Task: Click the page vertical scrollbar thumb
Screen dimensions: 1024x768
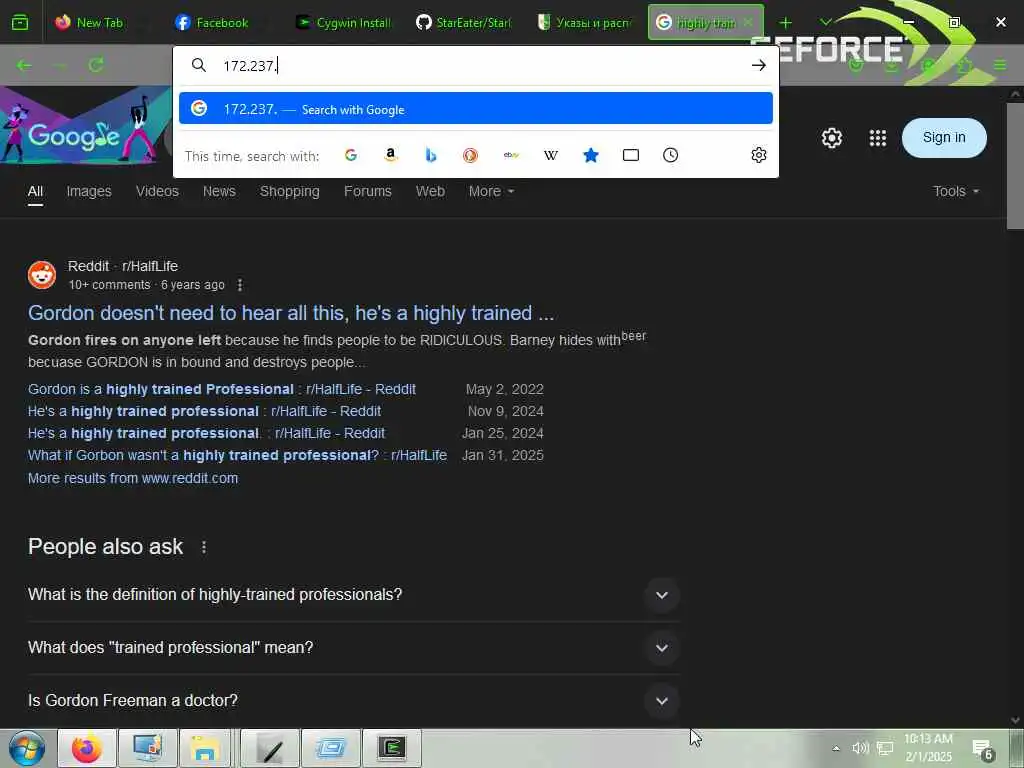Action: coord(1015,166)
